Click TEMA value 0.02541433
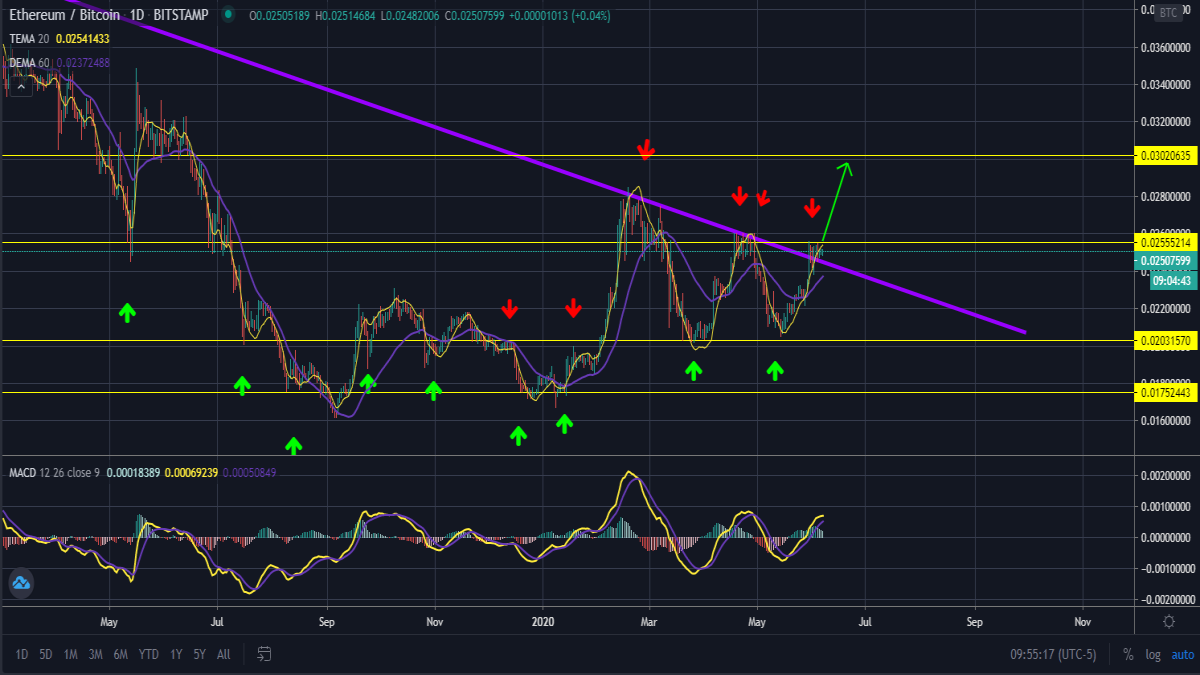Image resolution: width=1200 pixels, height=675 pixels. 82,38
